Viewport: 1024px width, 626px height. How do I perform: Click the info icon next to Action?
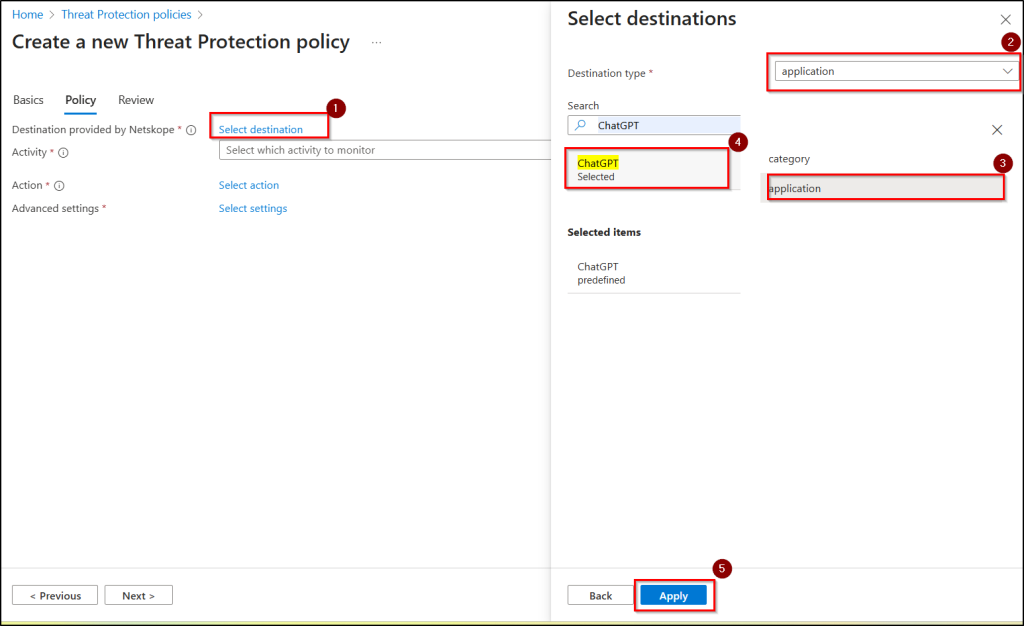[x=59, y=186]
